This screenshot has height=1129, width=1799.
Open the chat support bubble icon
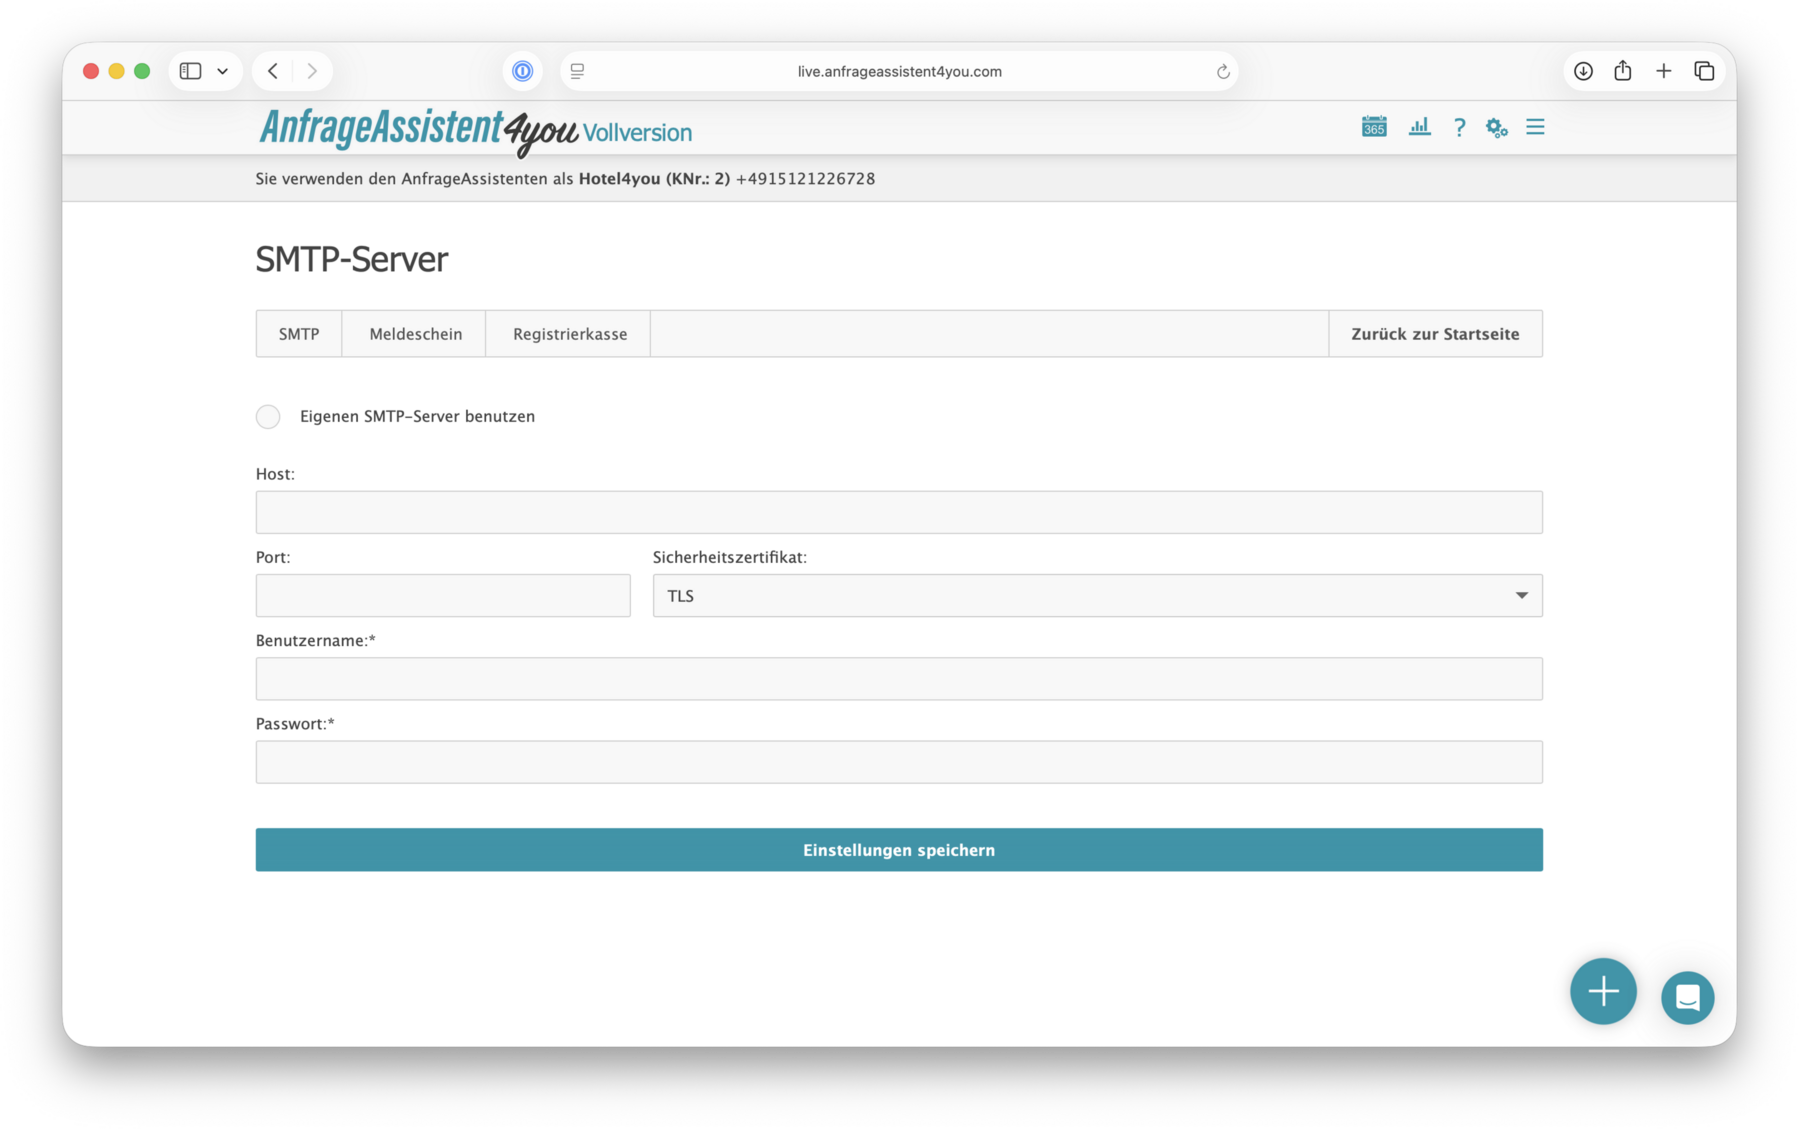[1687, 997]
